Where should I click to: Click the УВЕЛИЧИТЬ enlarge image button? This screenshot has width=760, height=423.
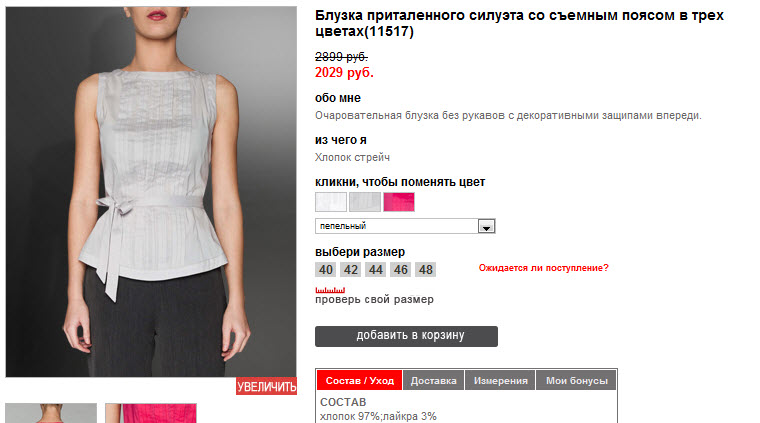(267, 386)
